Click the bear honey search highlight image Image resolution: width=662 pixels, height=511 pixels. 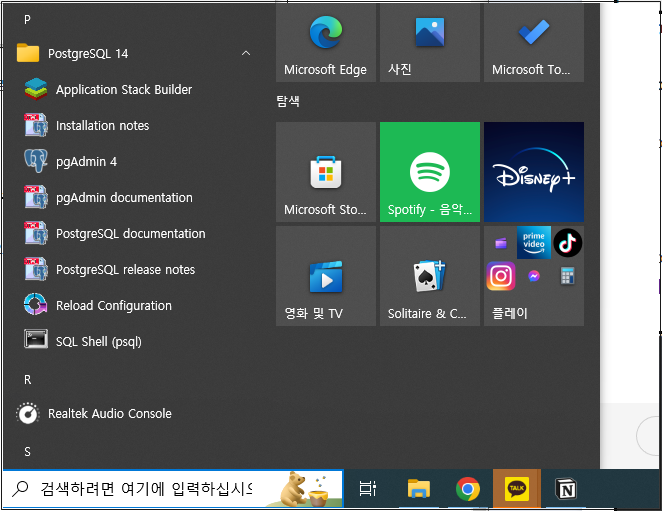pyautogui.click(x=305, y=489)
